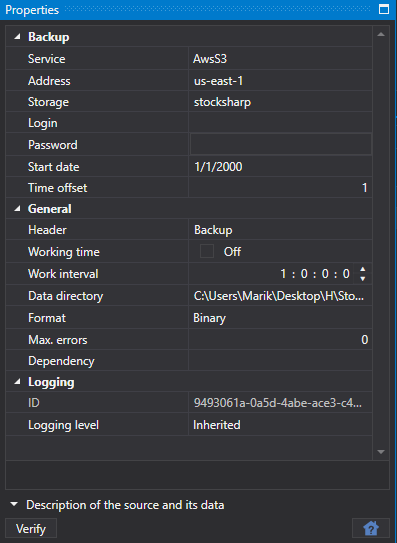Select the Time offset property label
Viewport: 397px width, 543px height.
(x=58, y=188)
